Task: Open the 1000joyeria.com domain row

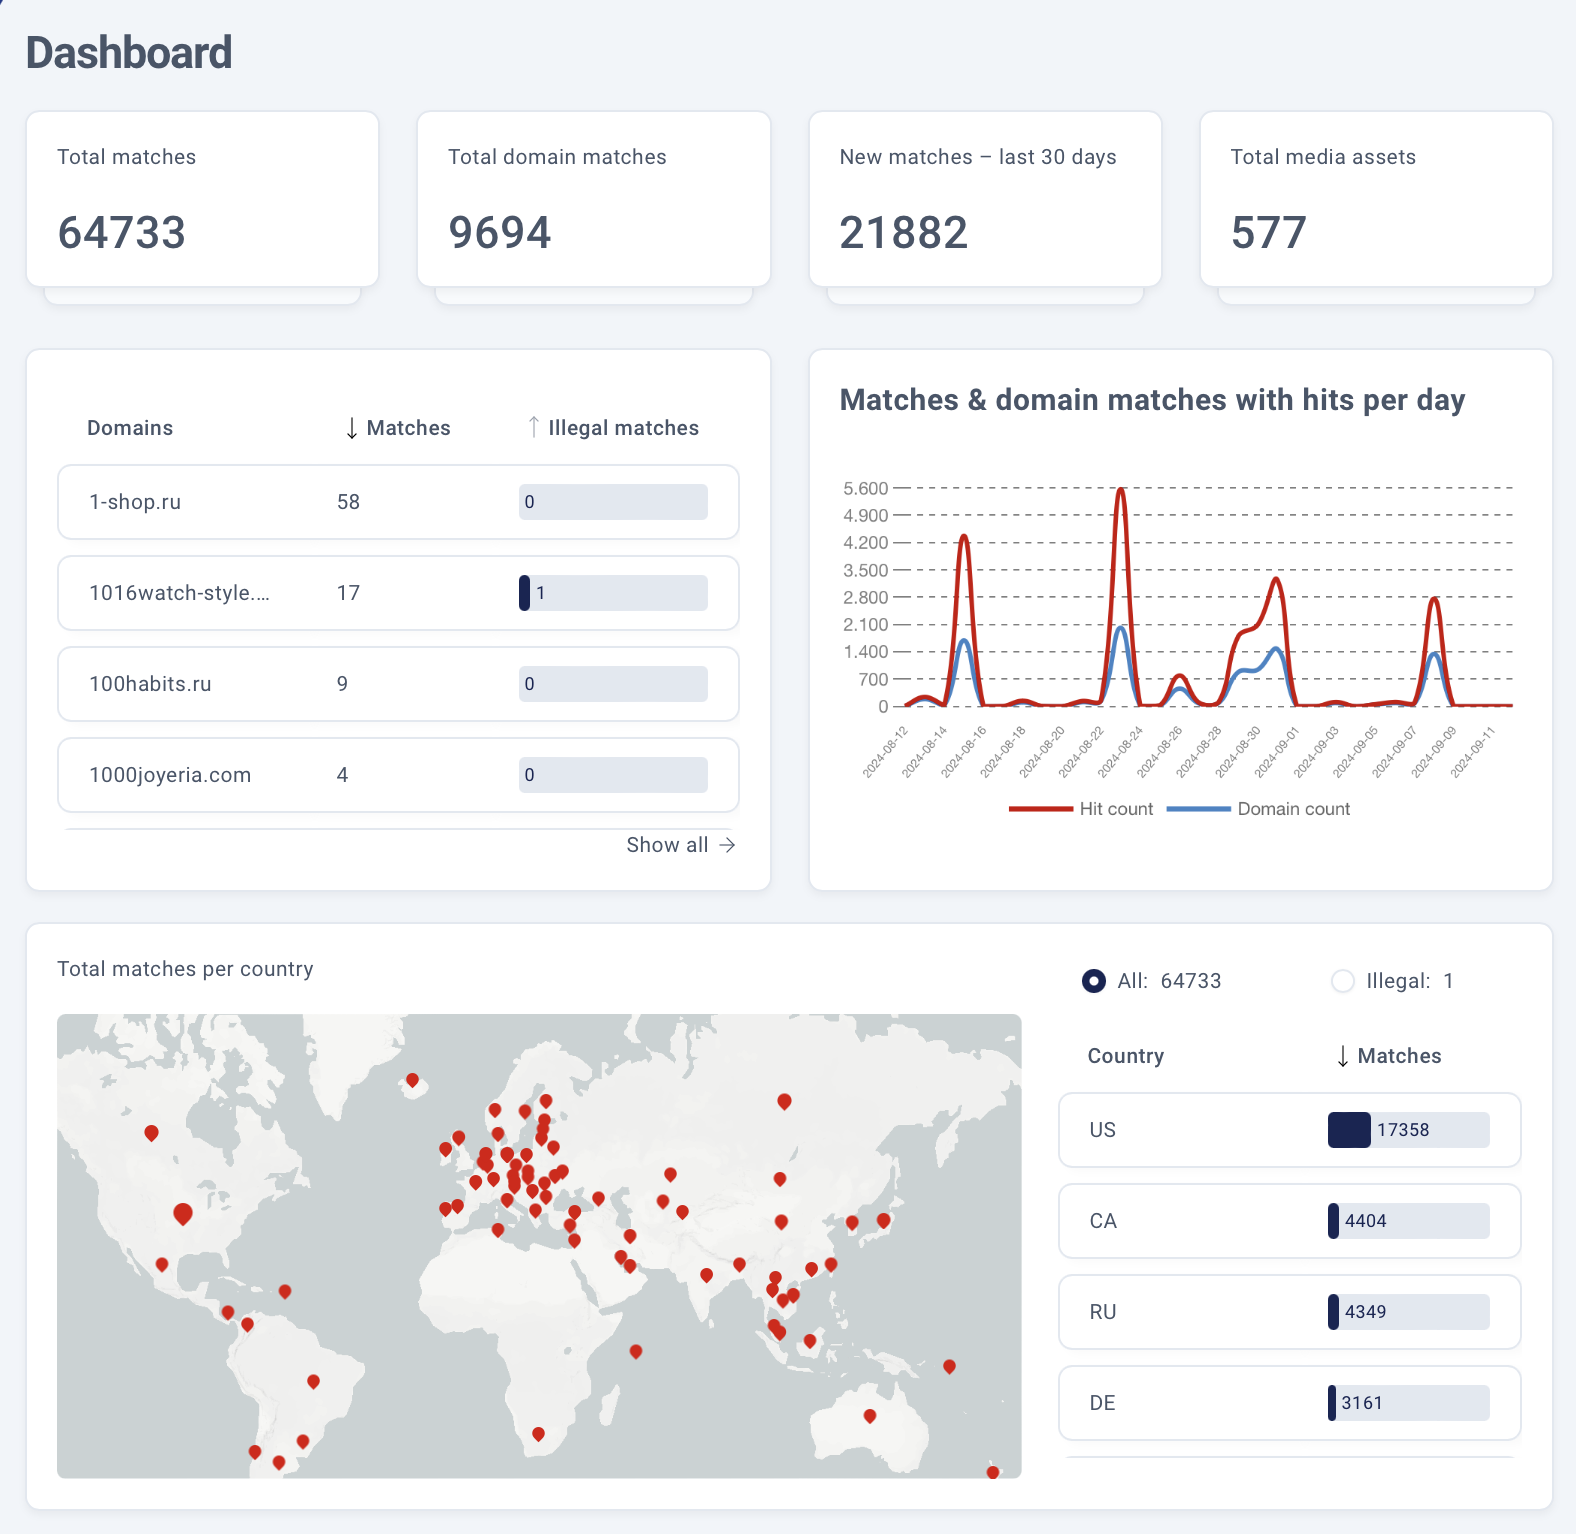Action: 398,775
